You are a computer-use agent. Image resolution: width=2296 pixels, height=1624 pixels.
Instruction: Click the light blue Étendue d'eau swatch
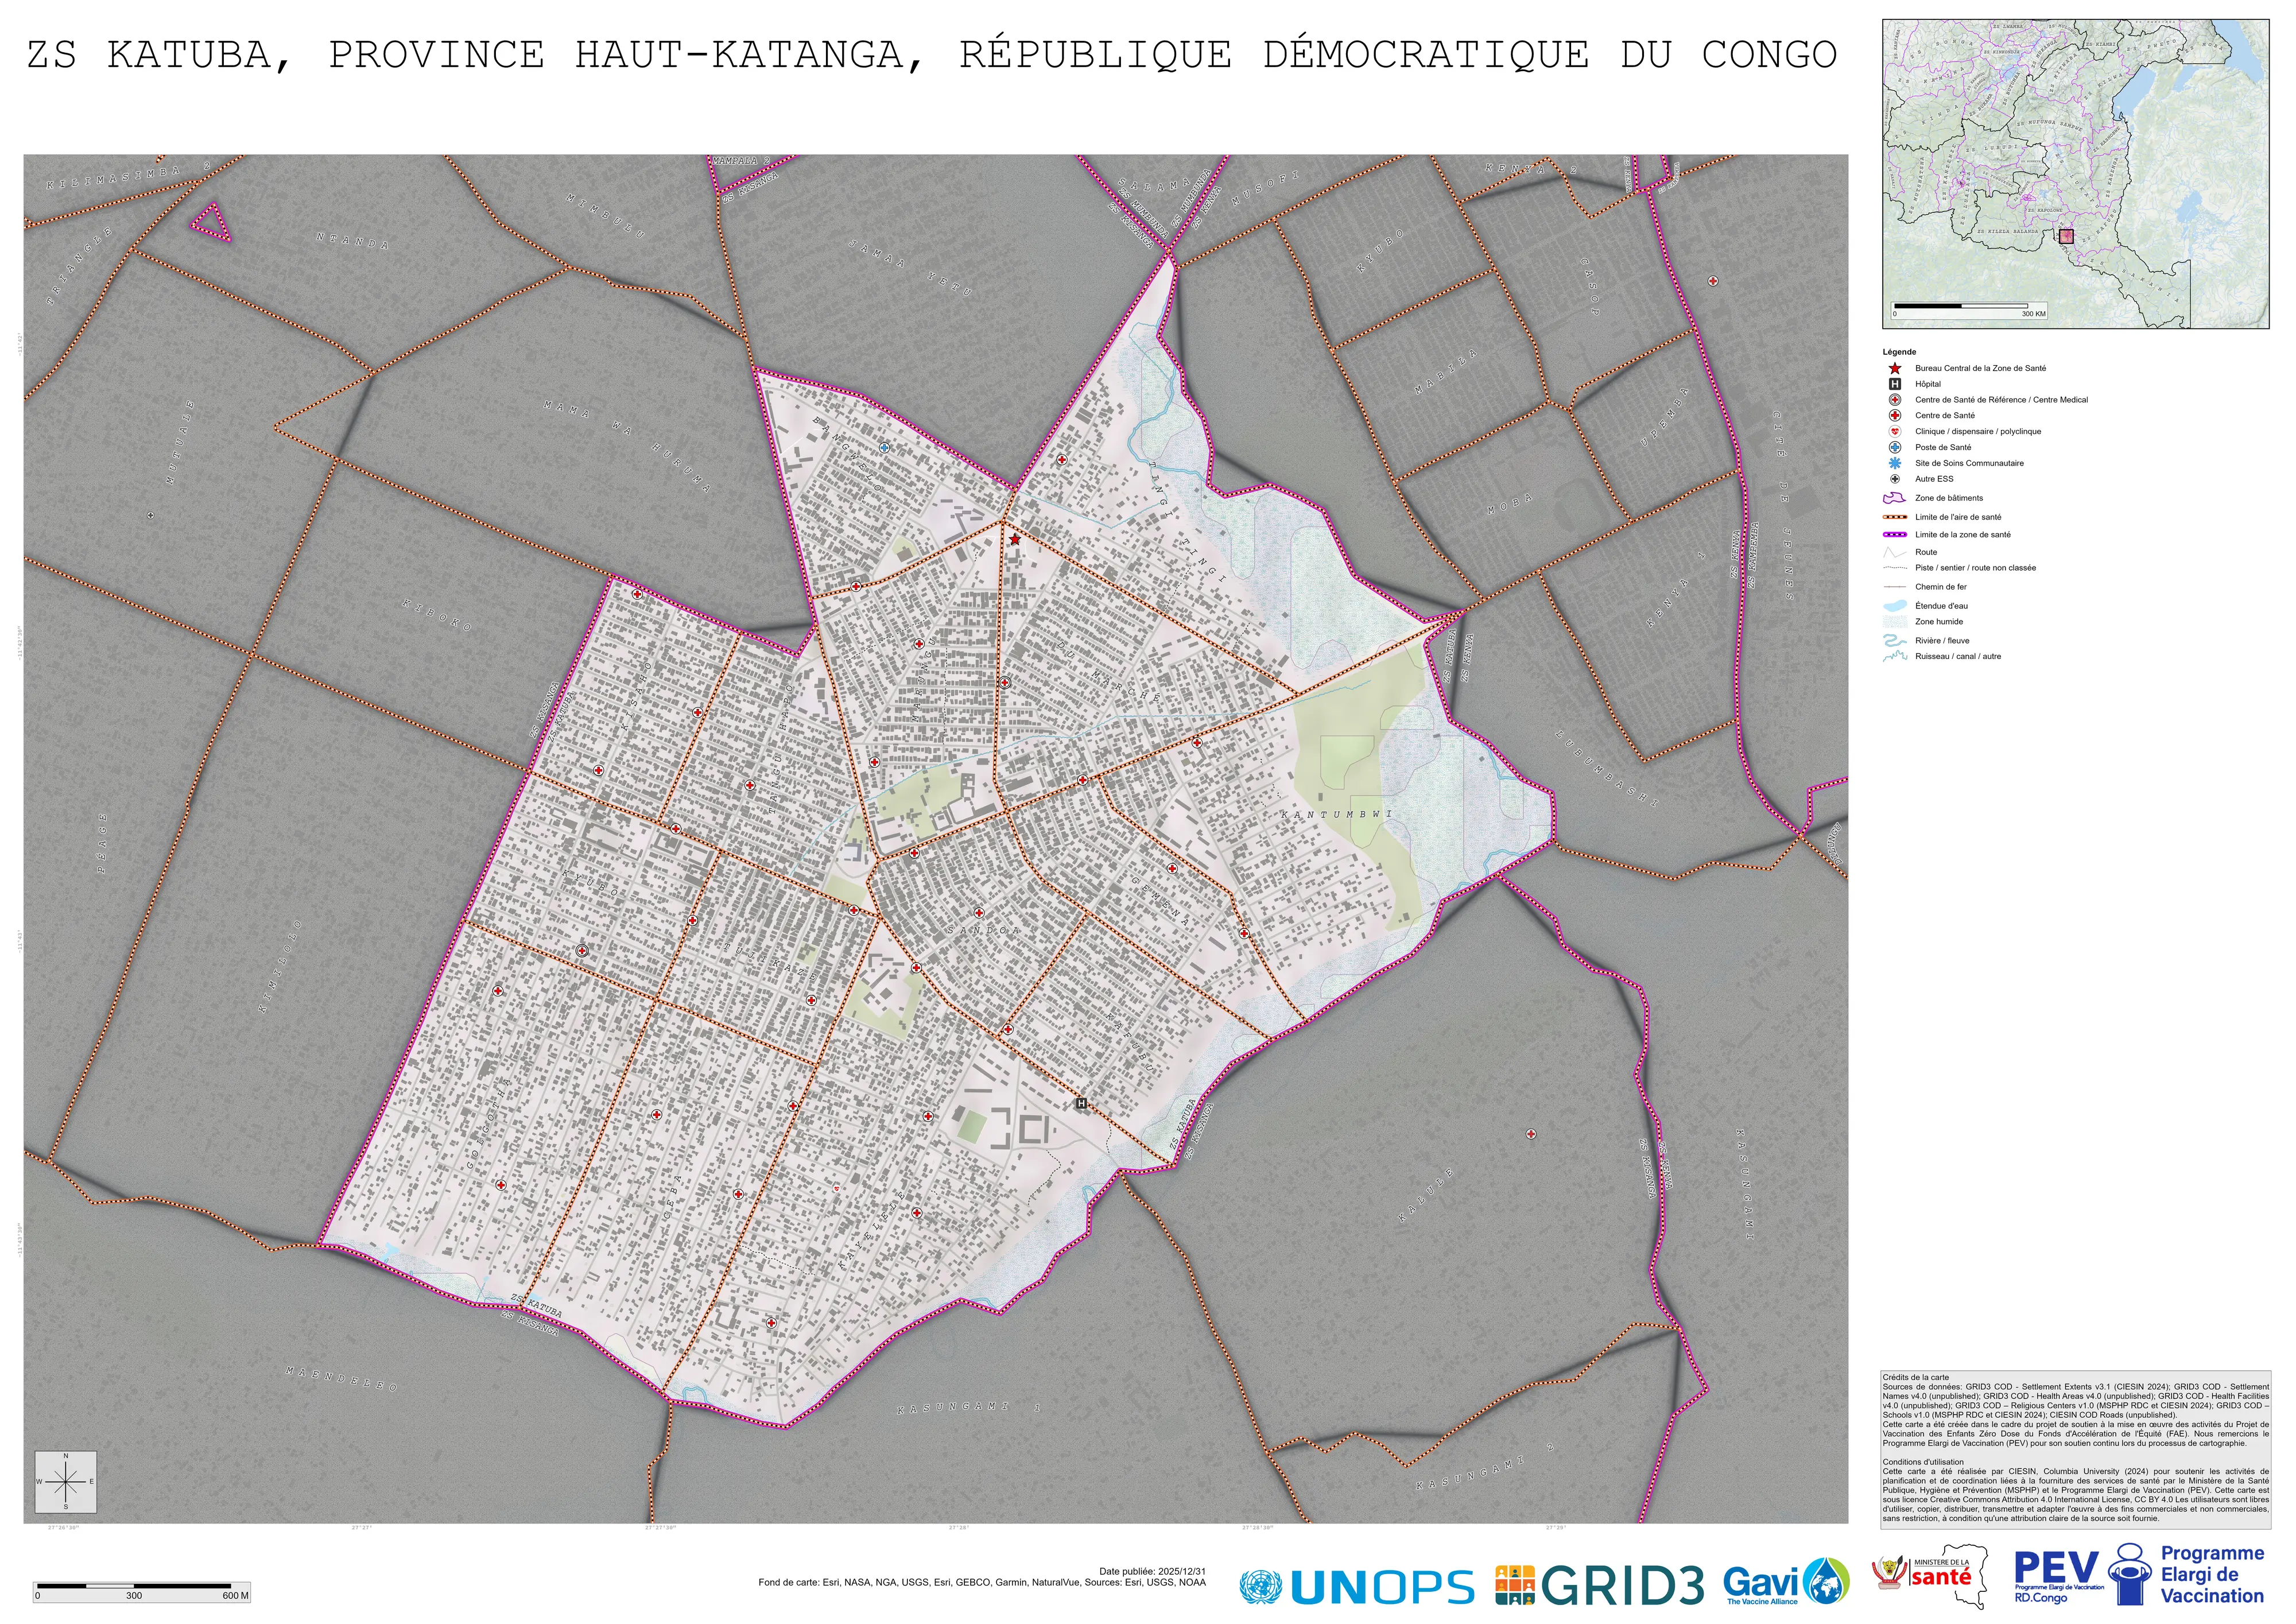pyautogui.click(x=1895, y=606)
